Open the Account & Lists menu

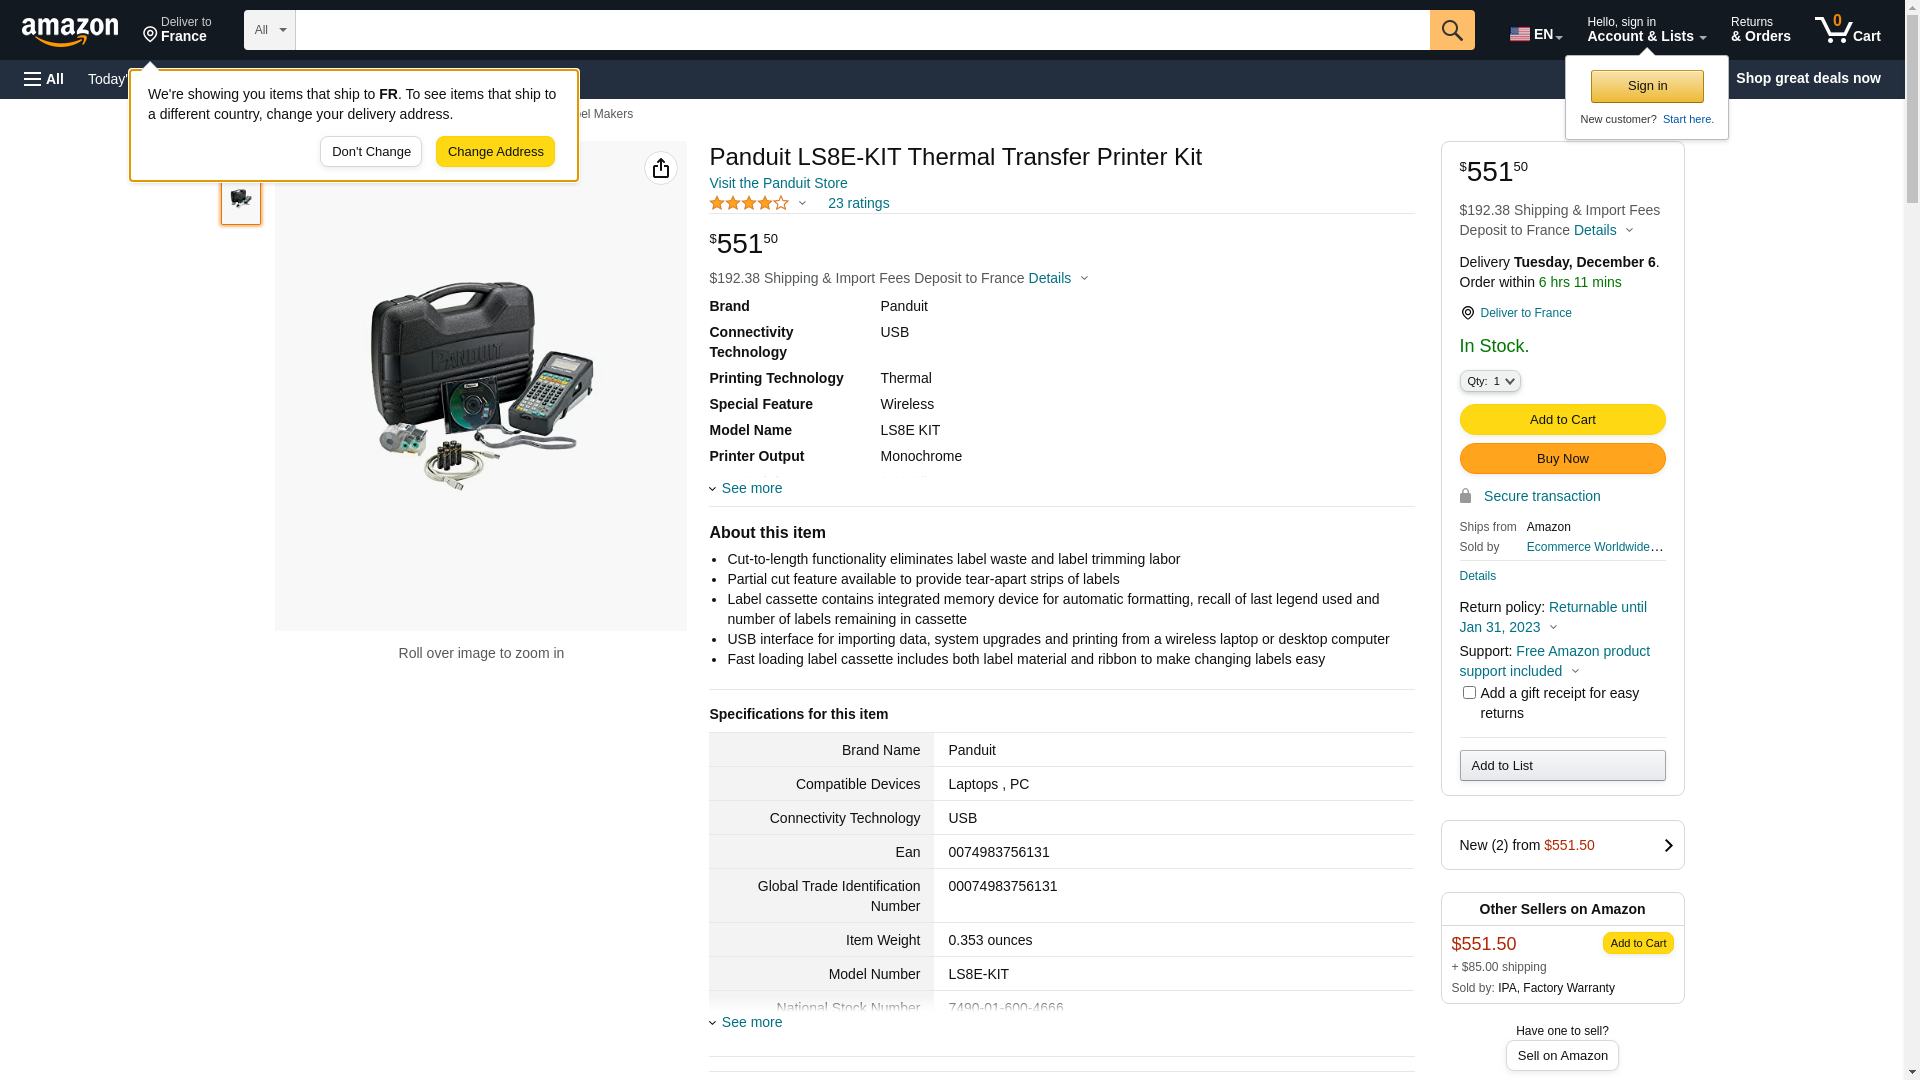[x=1645, y=30]
